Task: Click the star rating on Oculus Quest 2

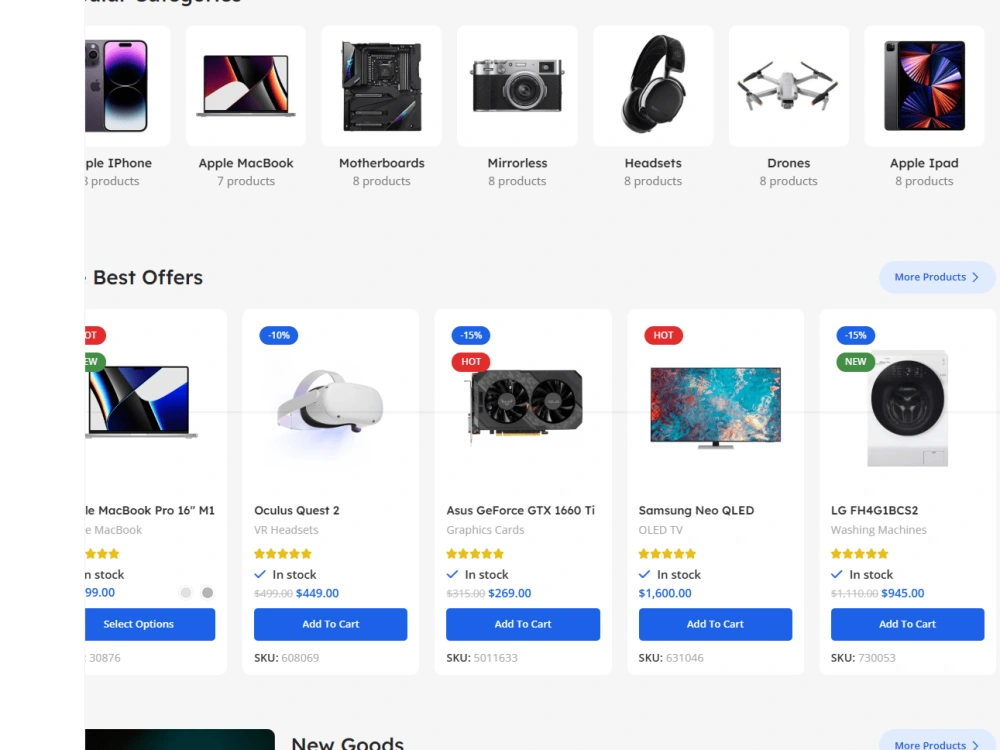Action: coord(283,553)
